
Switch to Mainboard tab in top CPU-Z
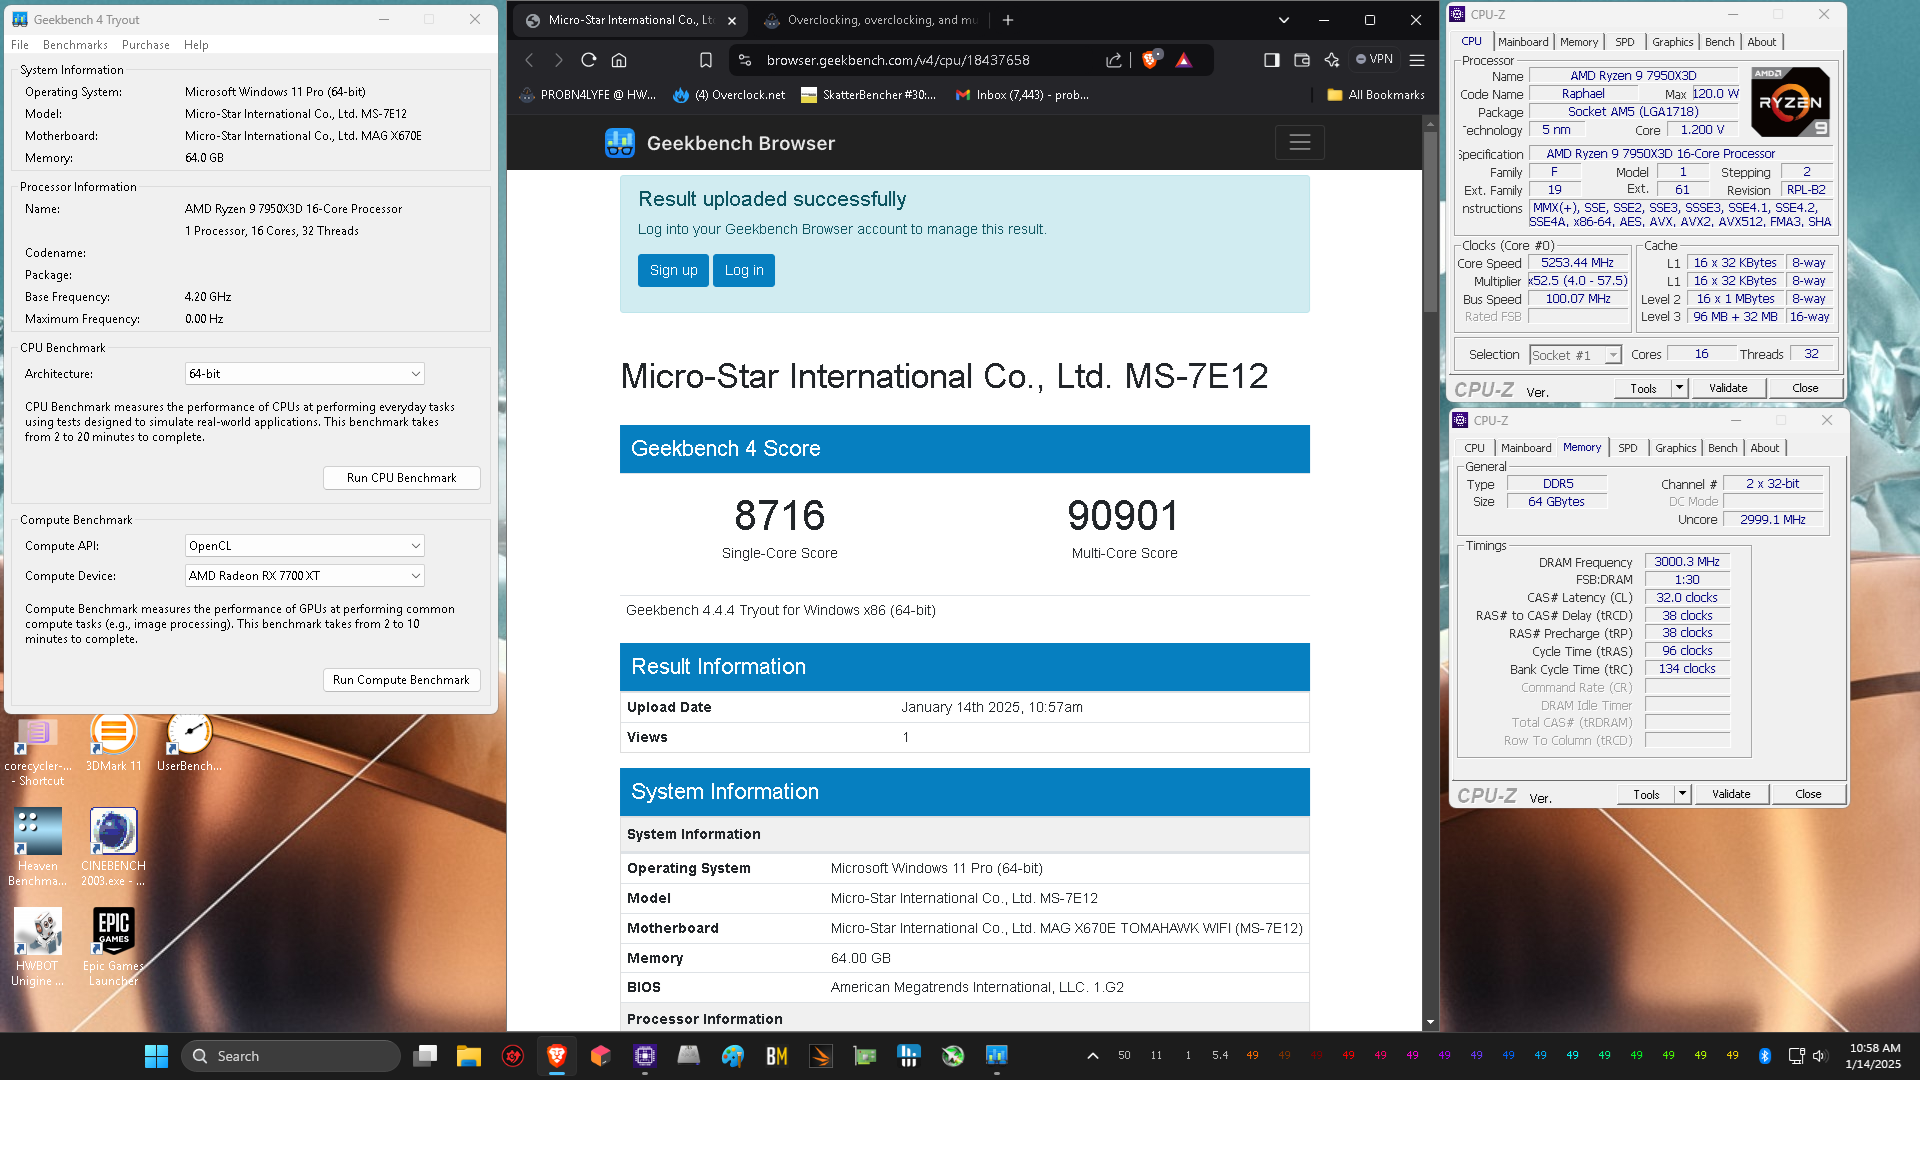pos(1523,42)
